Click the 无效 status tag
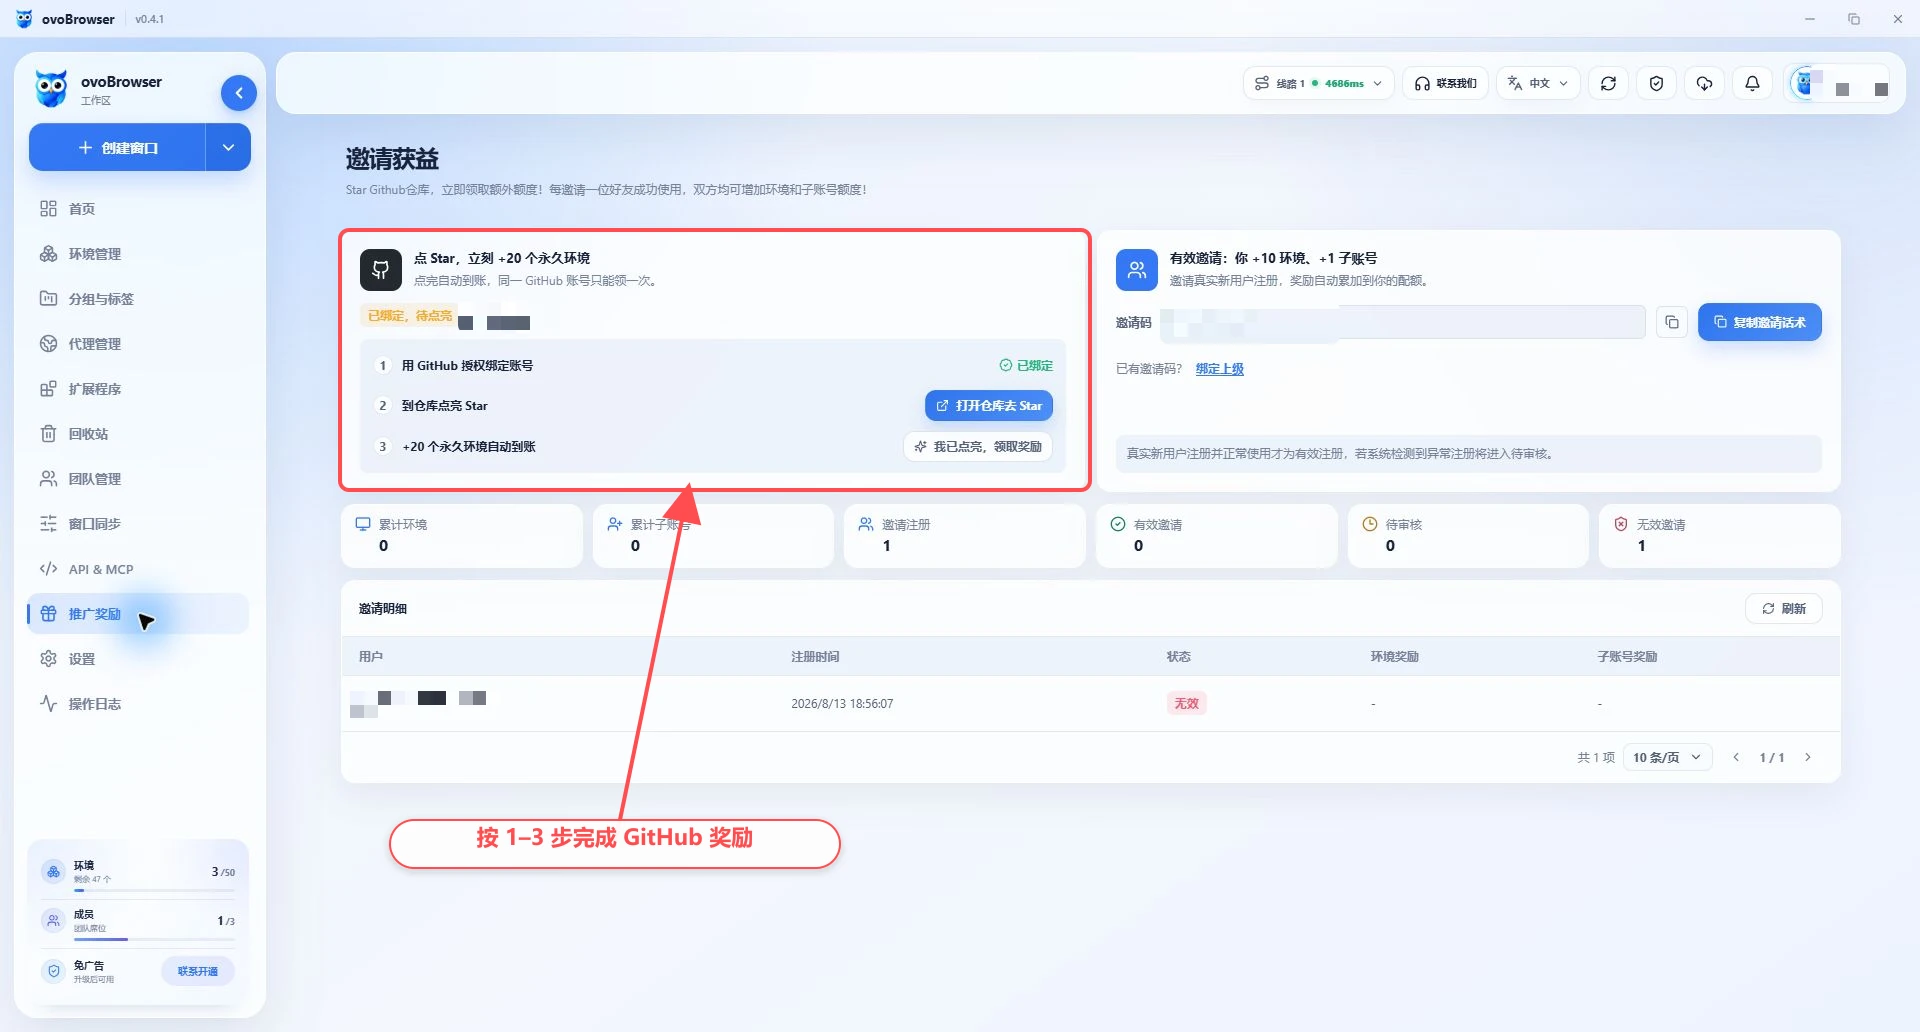 (x=1187, y=704)
